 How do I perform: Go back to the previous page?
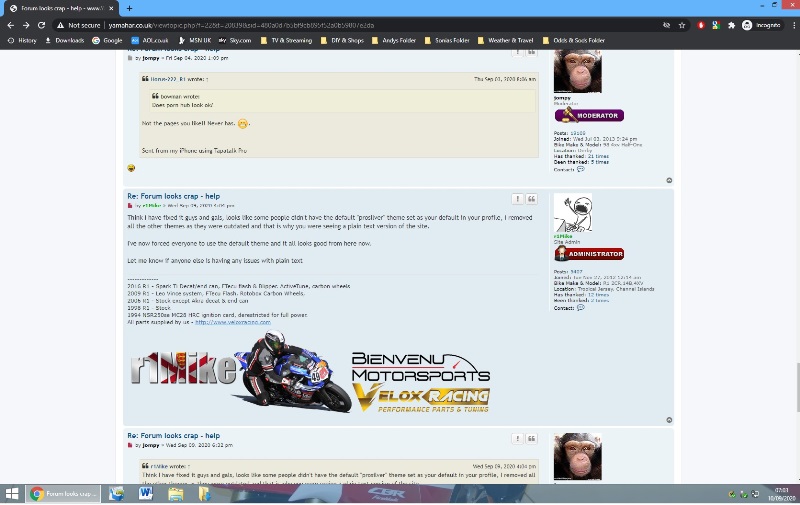[11, 25]
